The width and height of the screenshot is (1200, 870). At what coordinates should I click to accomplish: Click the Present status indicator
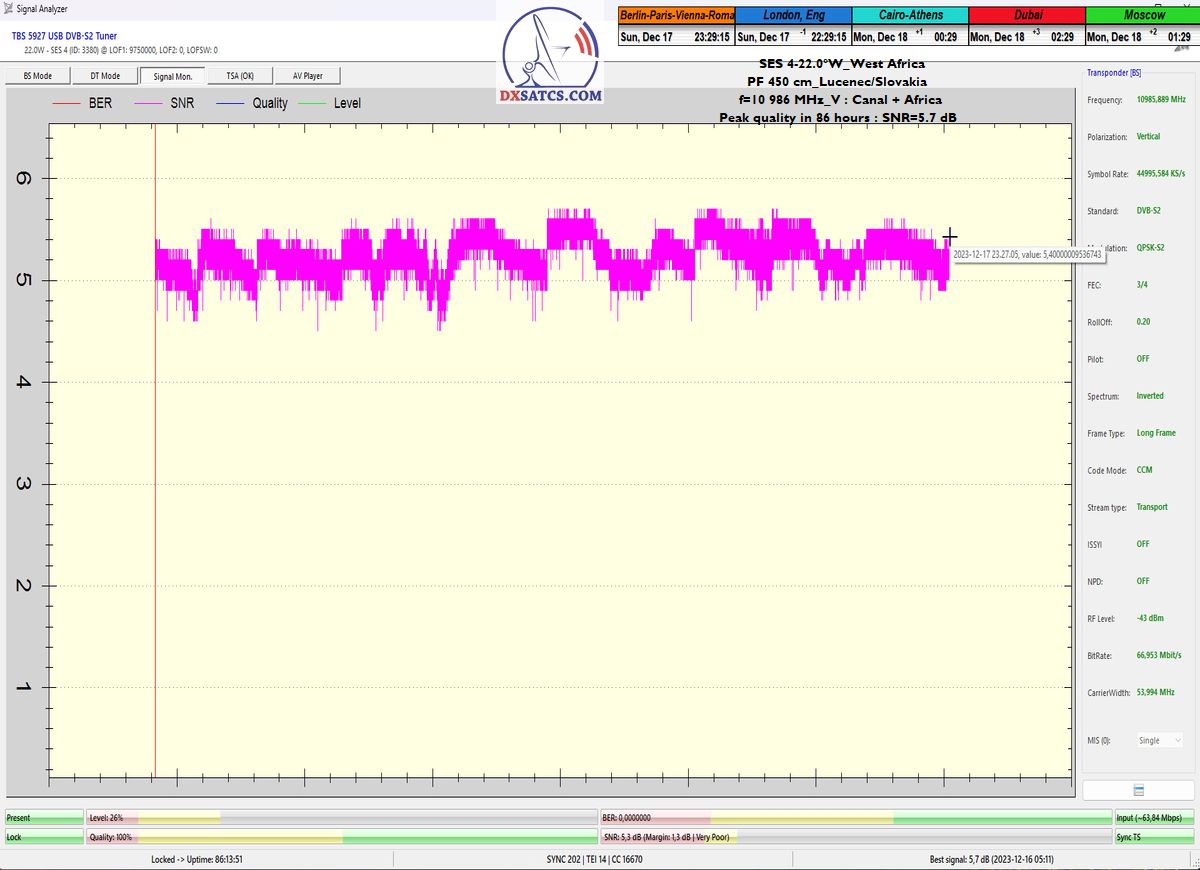point(43,818)
